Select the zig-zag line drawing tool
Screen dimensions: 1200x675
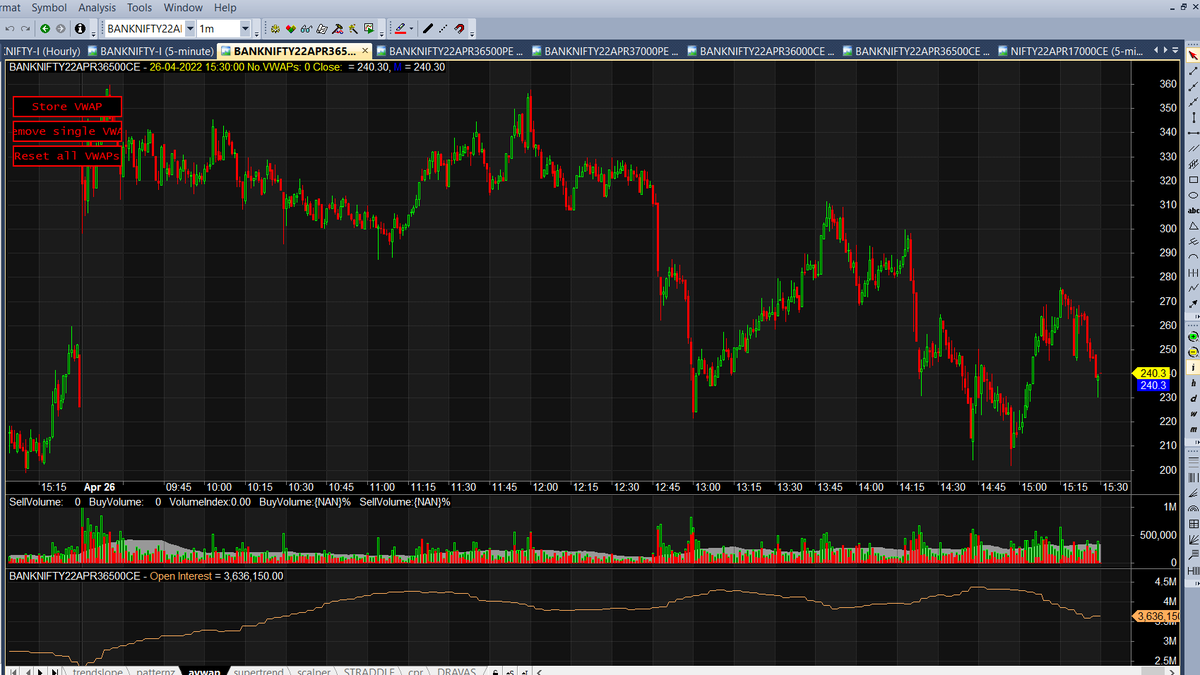point(1193,287)
